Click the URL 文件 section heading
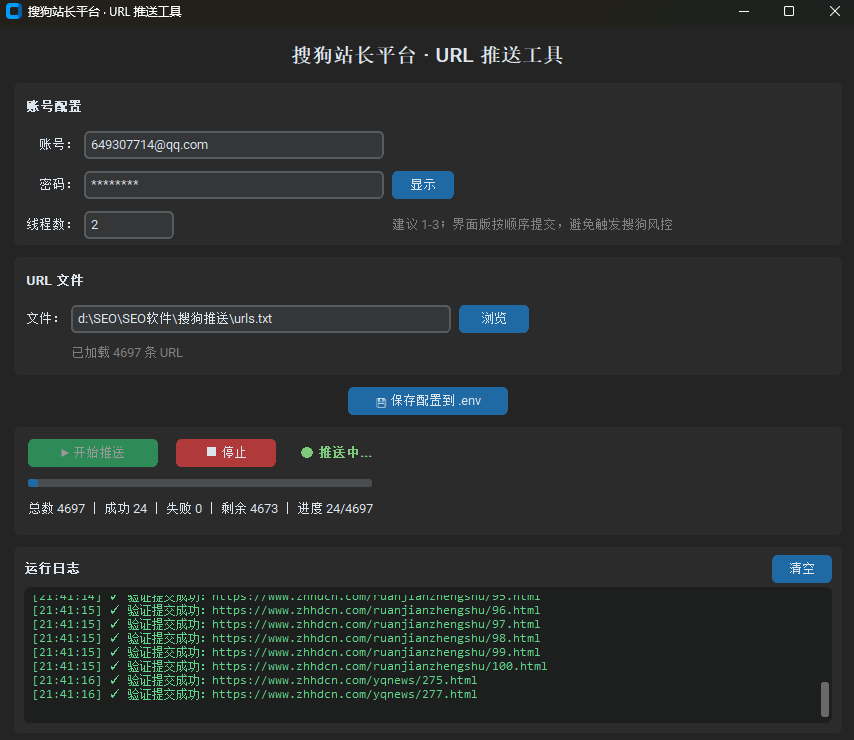Screen dimensions: 854x740 tap(55, 280)
